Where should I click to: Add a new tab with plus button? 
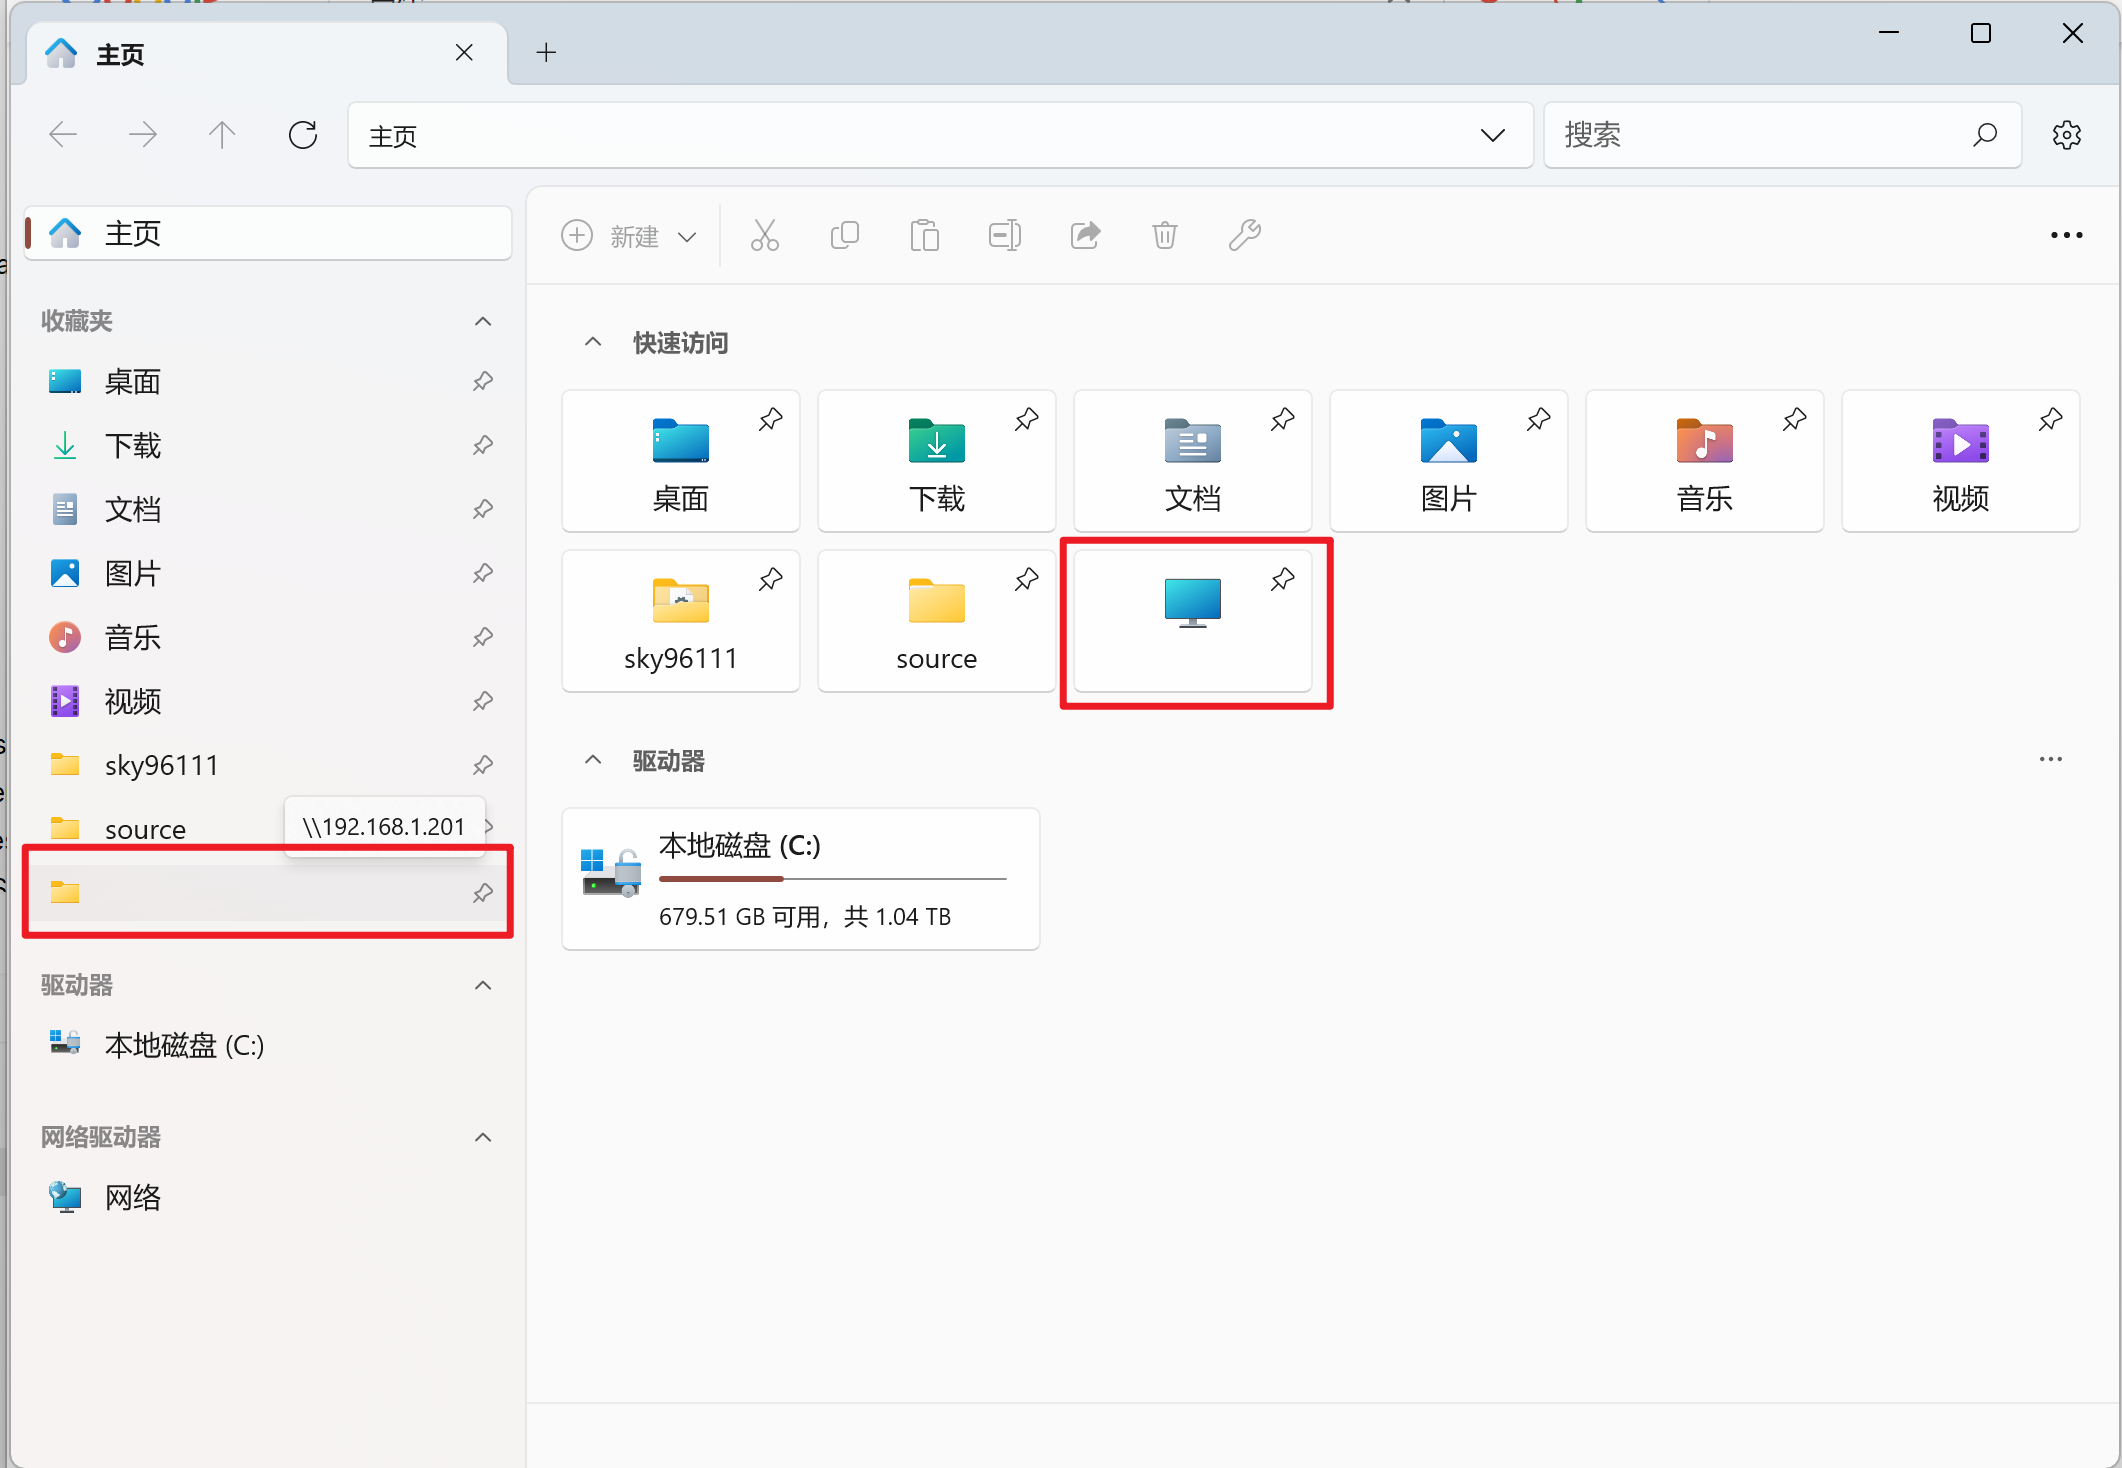(546, 53)
